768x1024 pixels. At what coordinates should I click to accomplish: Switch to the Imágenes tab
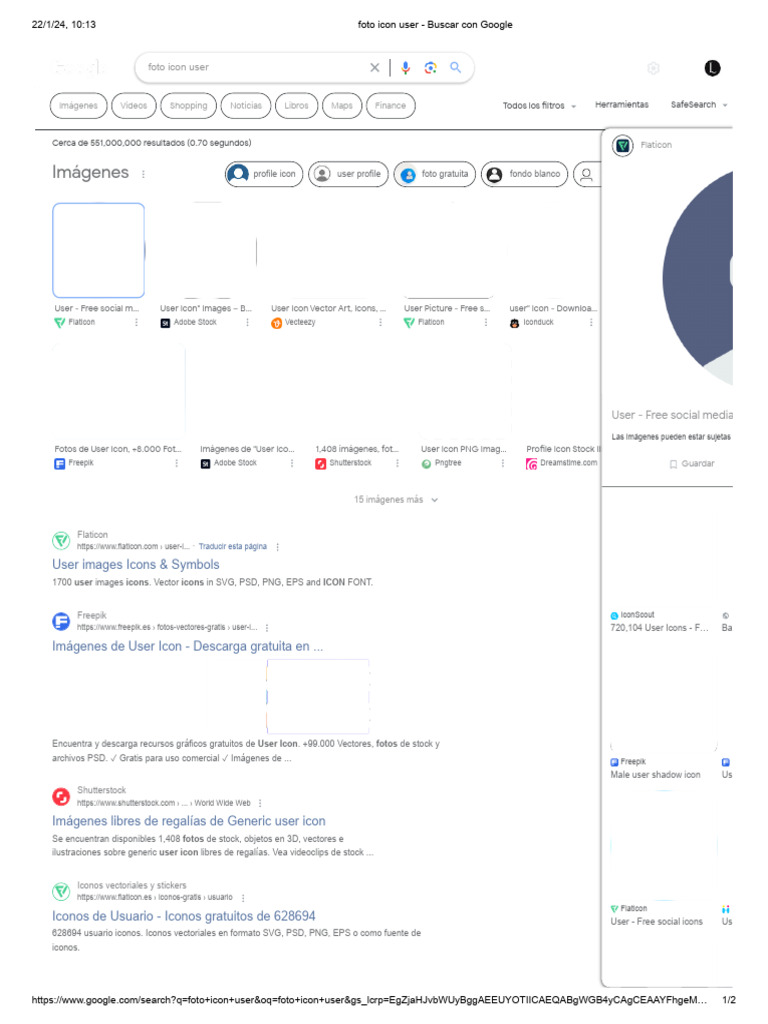click(x=78, y=106)
